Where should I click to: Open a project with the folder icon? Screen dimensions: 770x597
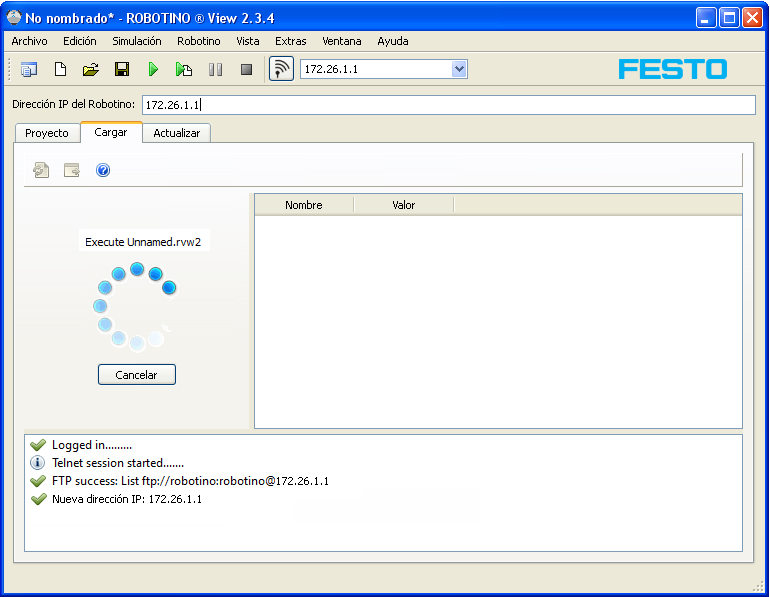click(91, 69)
